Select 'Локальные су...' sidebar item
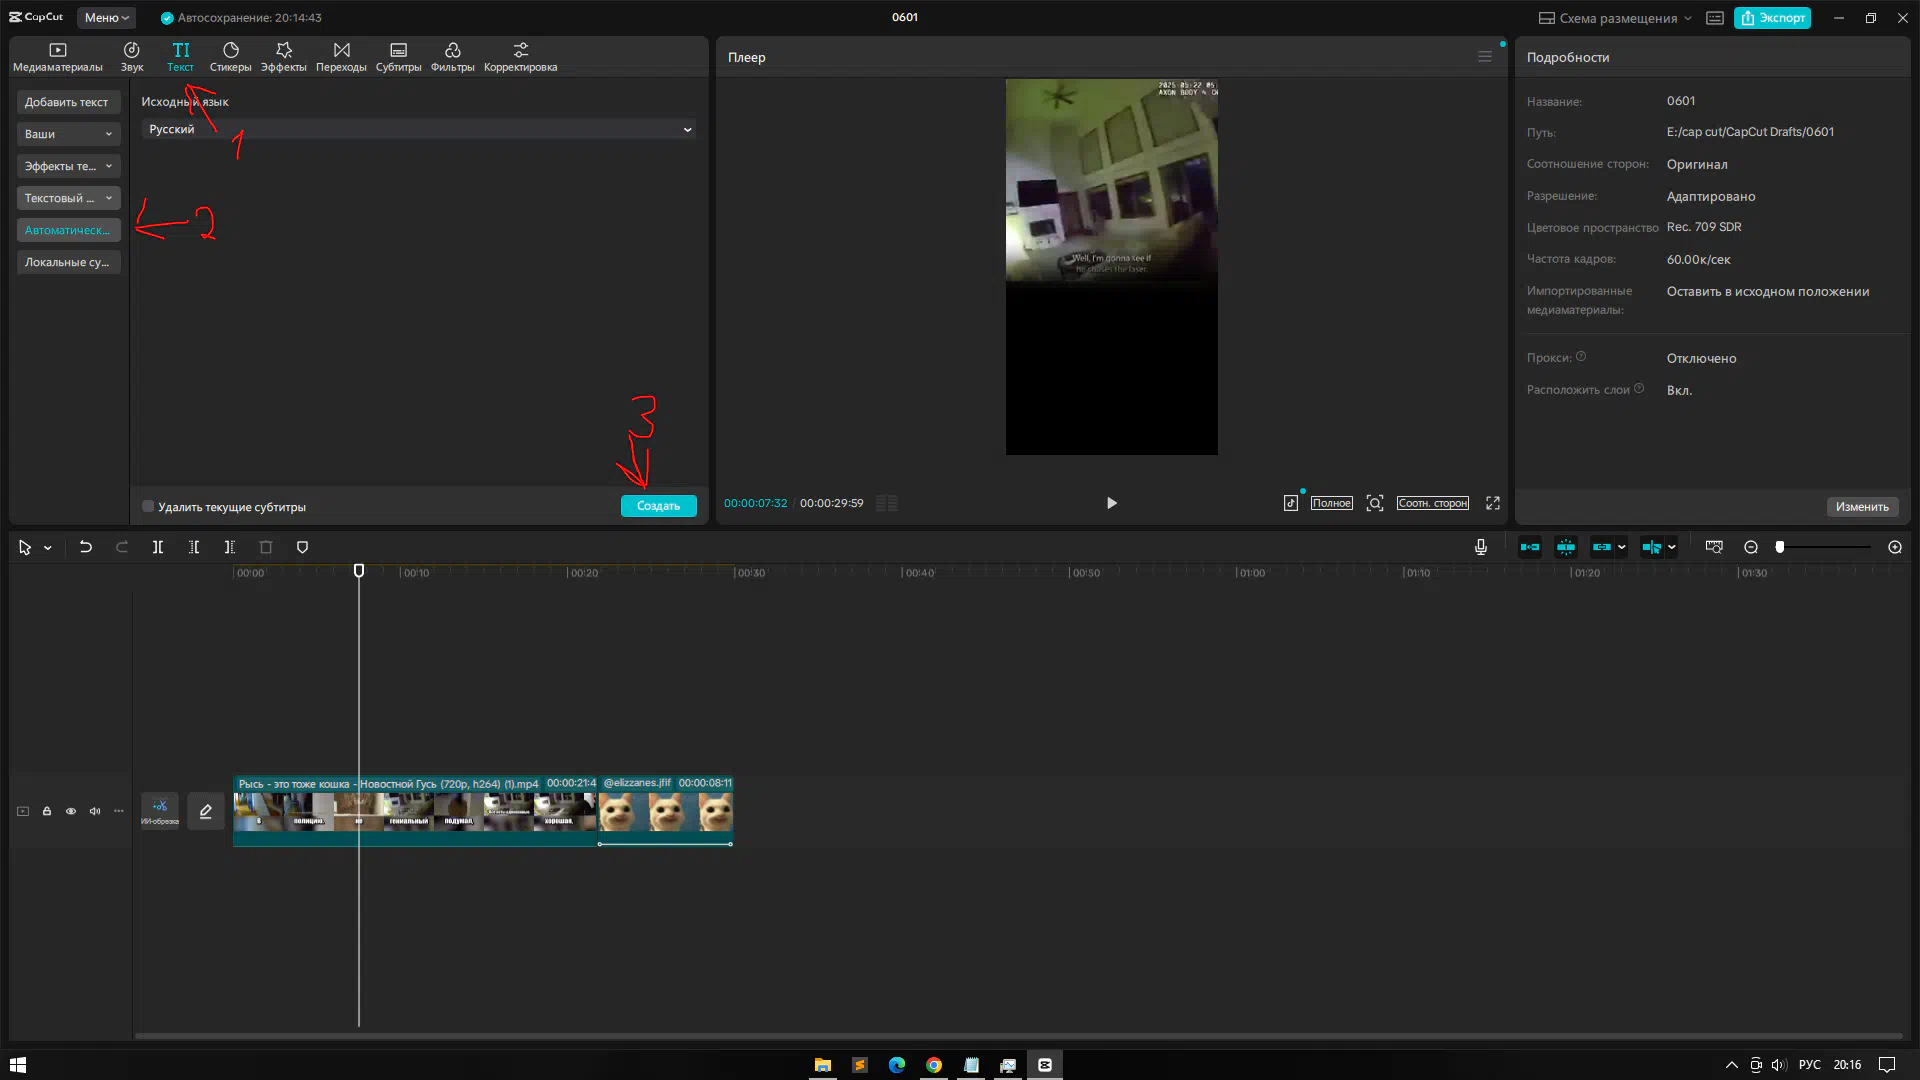The height and width of the screenshot is (1080, 1920). point(68,262)
